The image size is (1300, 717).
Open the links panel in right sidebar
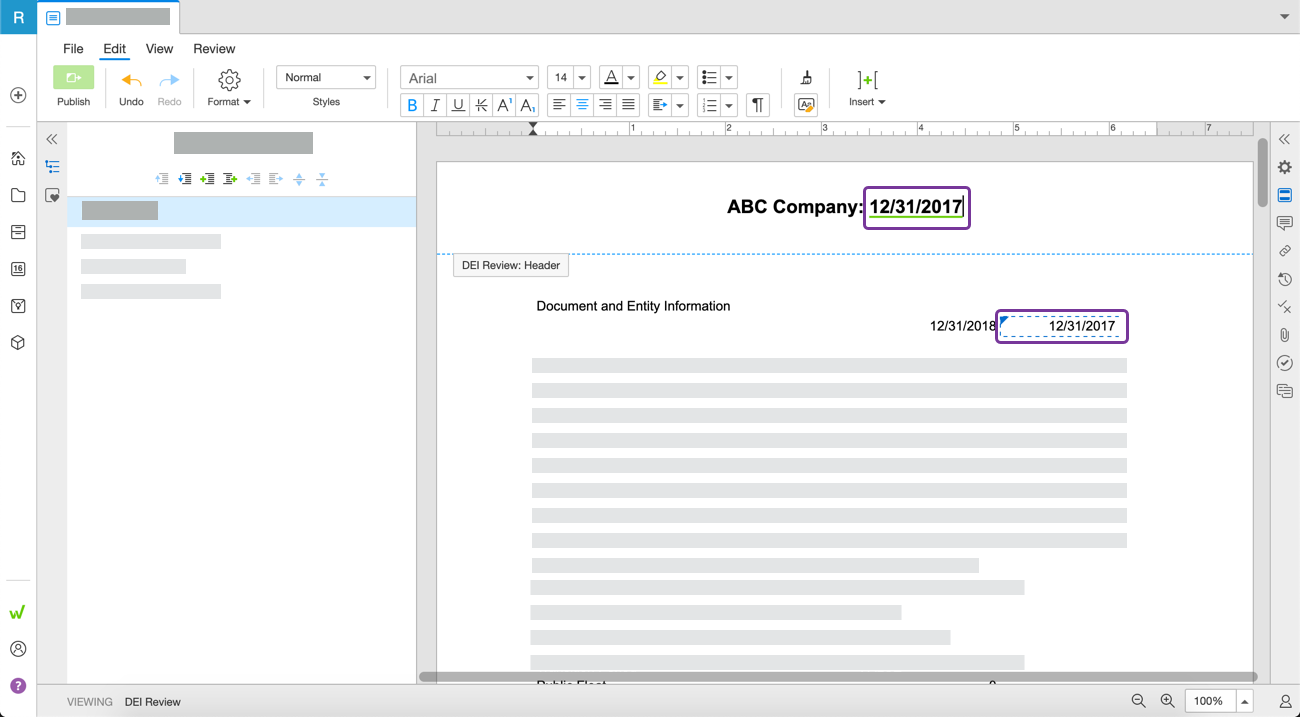pyautogui.click(x=1285, y=251)
